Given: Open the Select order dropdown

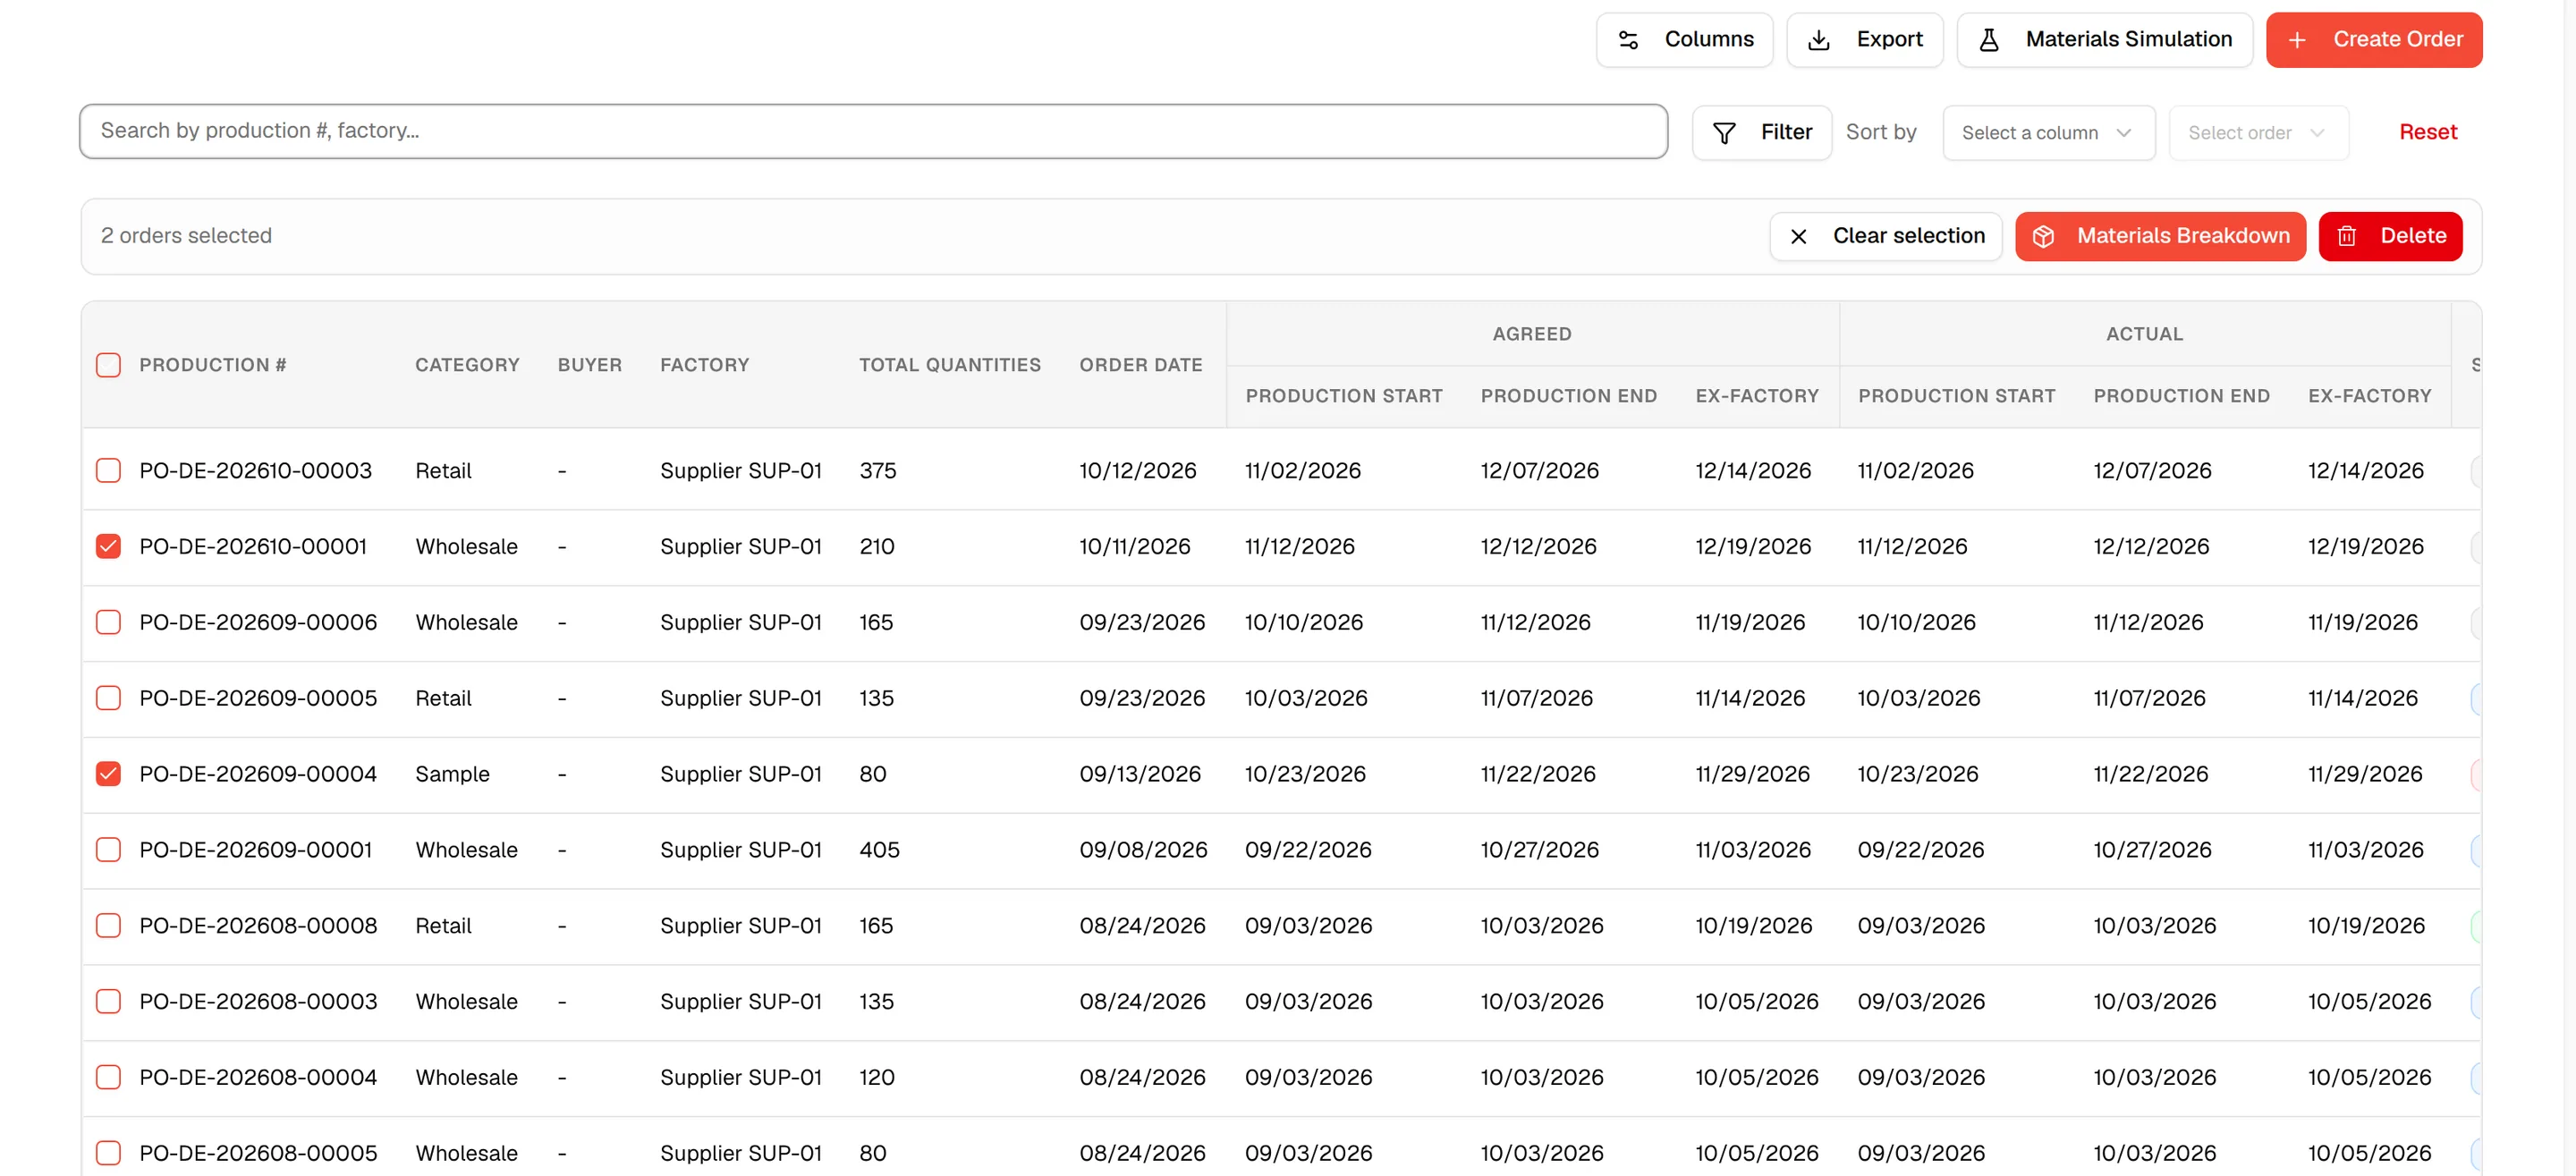Looking at the screenshot, I should tap(2258, 133).
